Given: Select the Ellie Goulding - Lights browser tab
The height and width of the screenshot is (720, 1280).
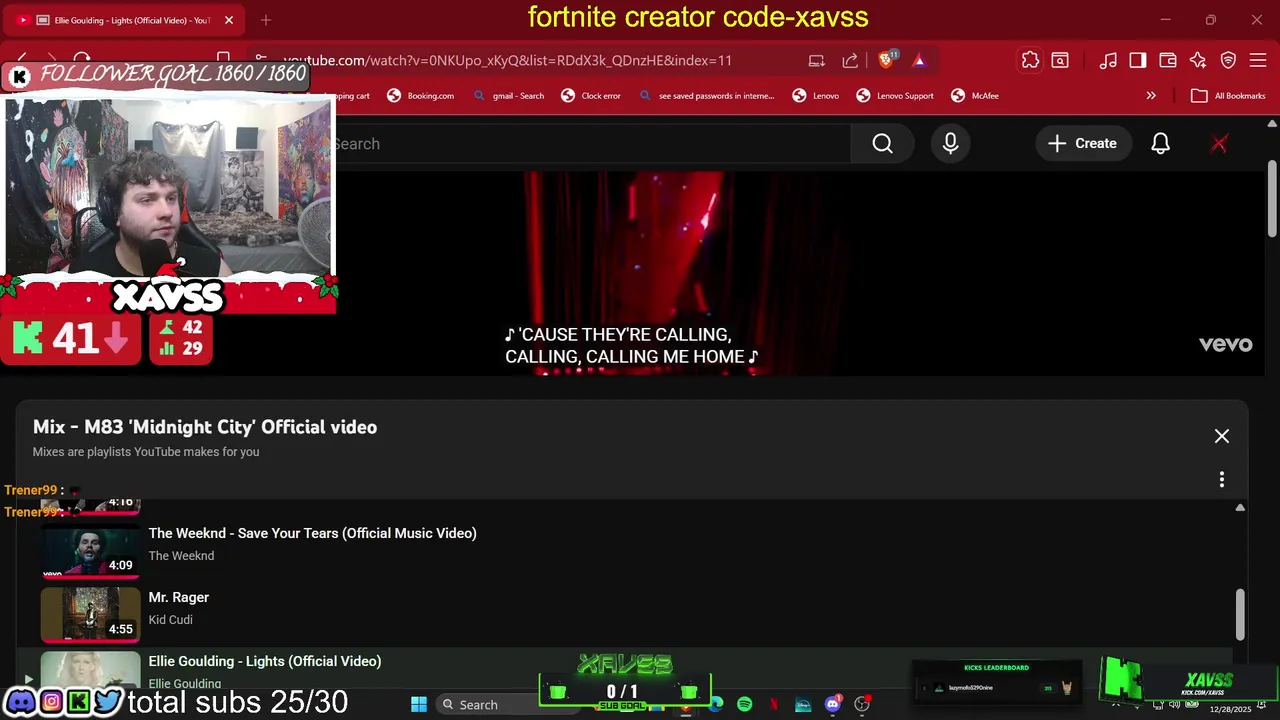Looking at the screenshot, I should point(125,20).
